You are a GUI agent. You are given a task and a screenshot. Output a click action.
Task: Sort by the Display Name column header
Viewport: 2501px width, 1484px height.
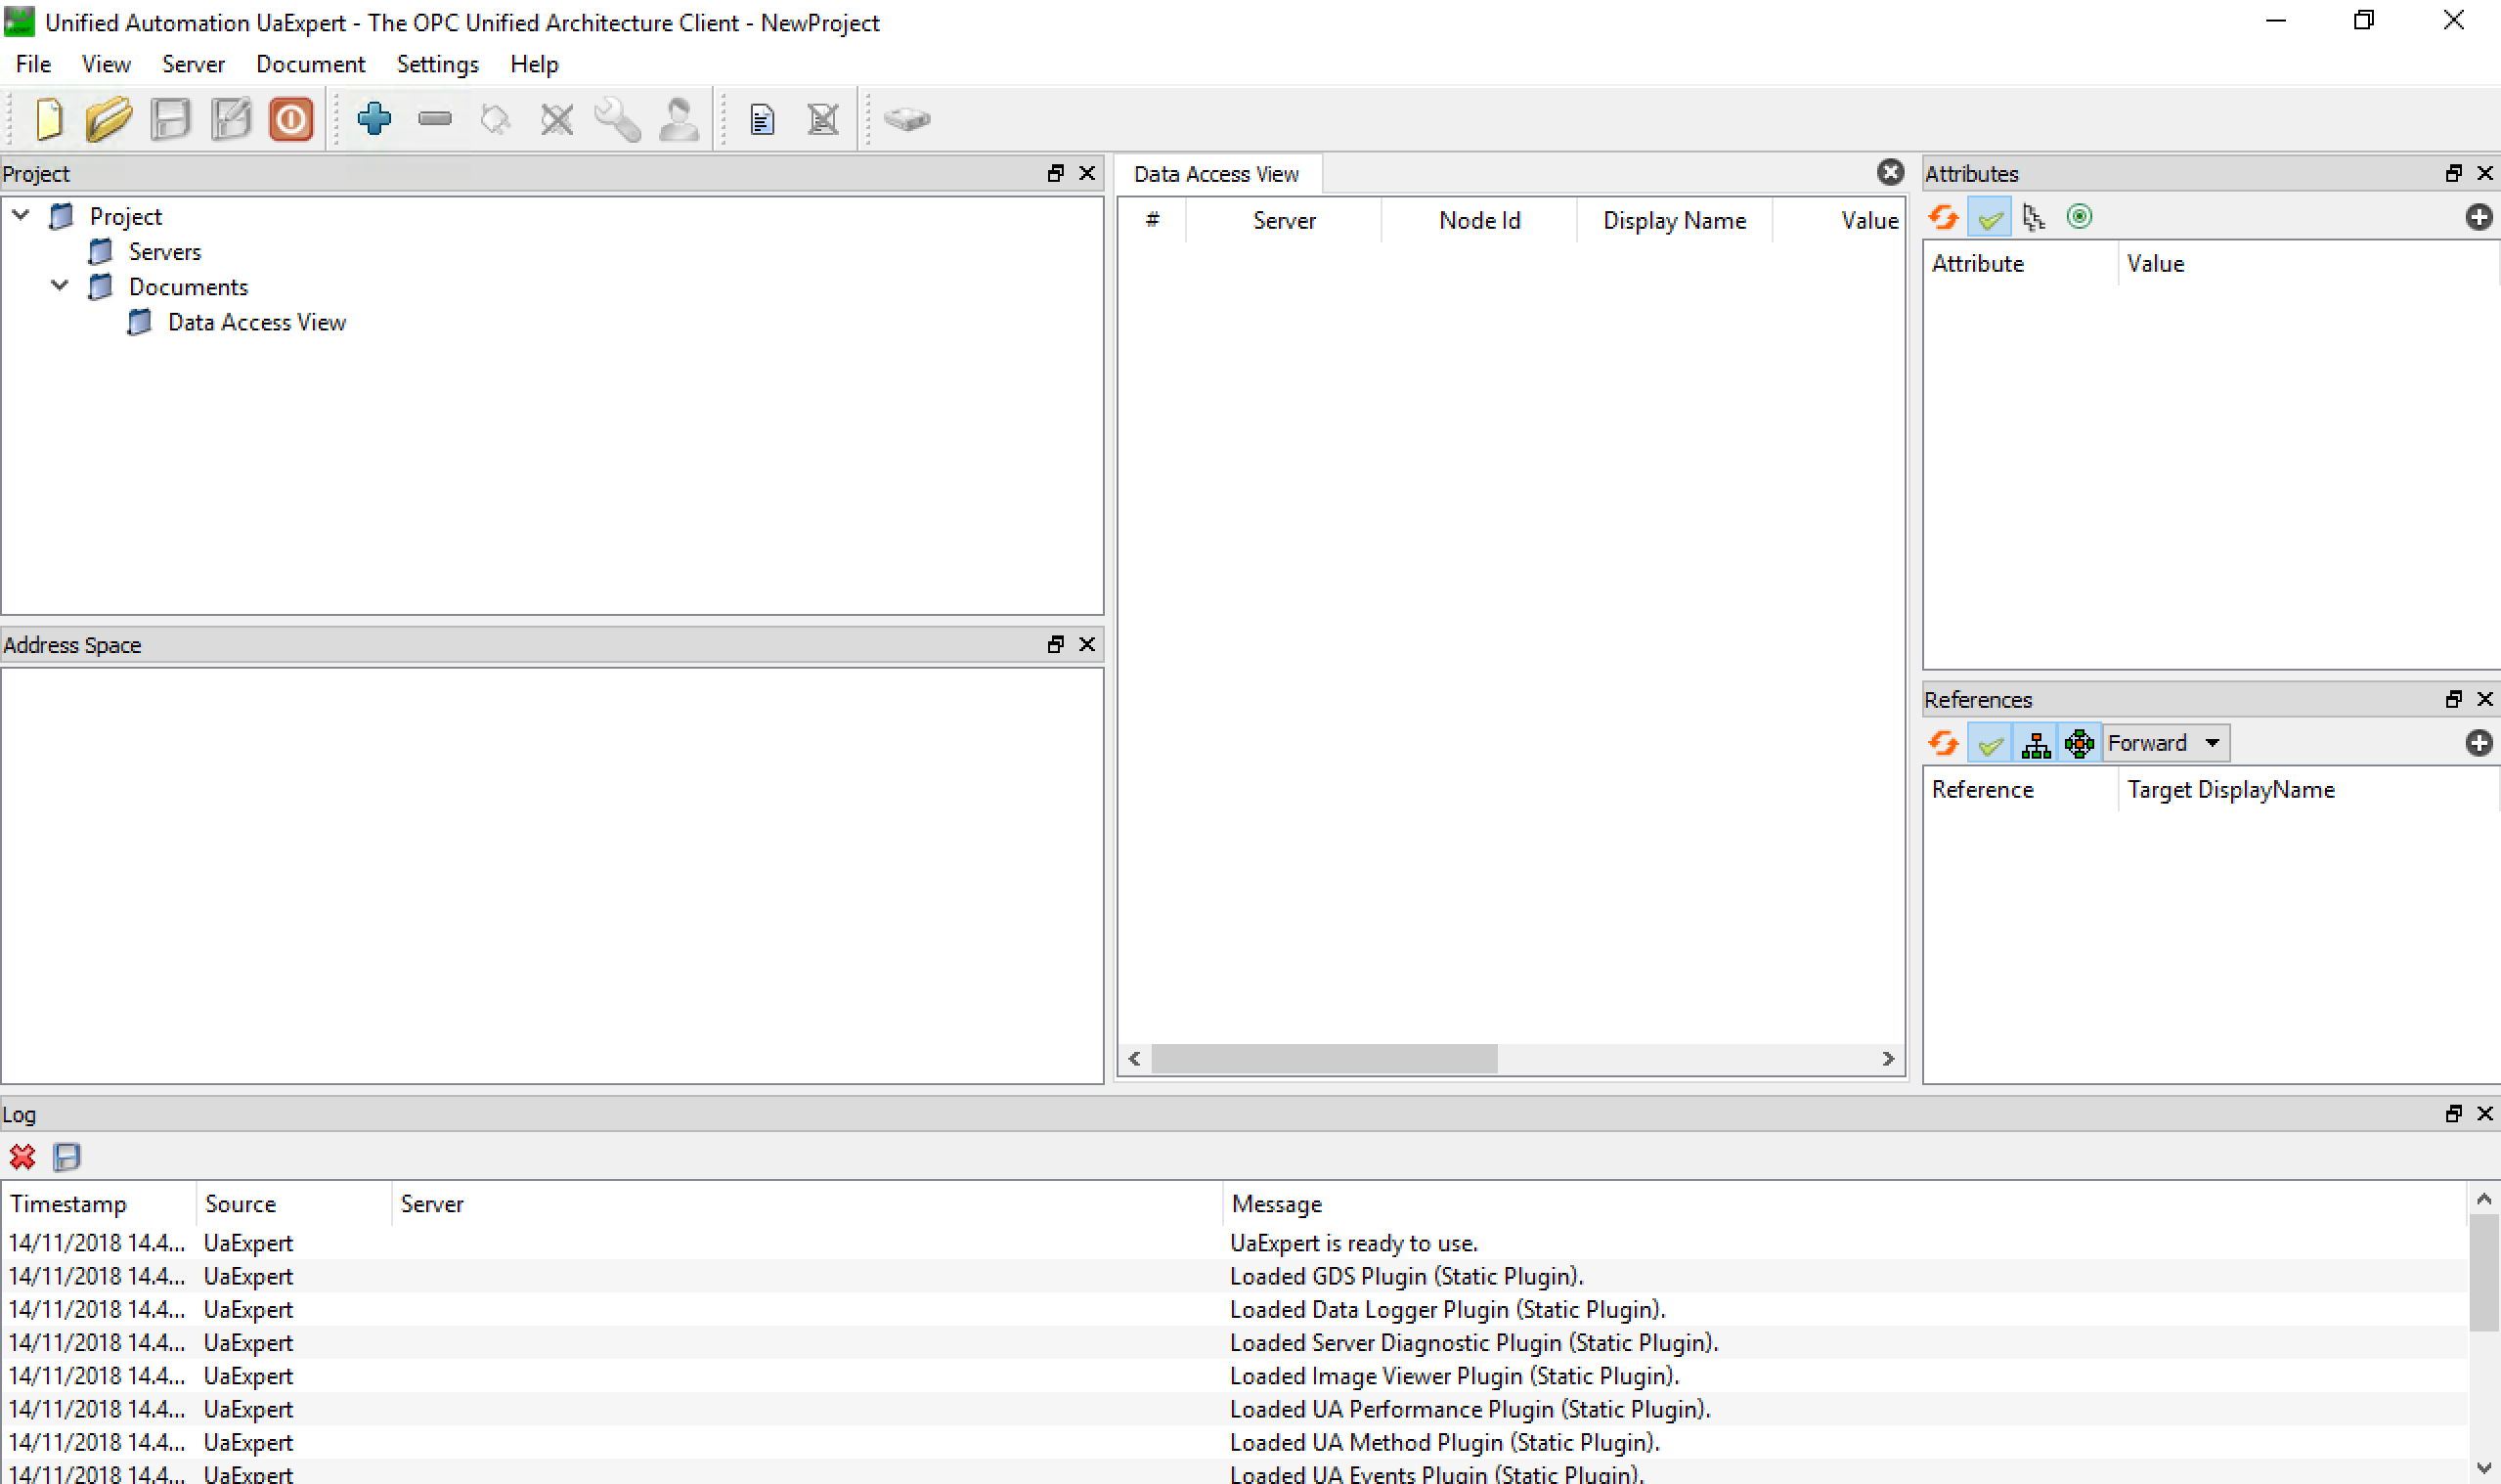click(1675, 220)
